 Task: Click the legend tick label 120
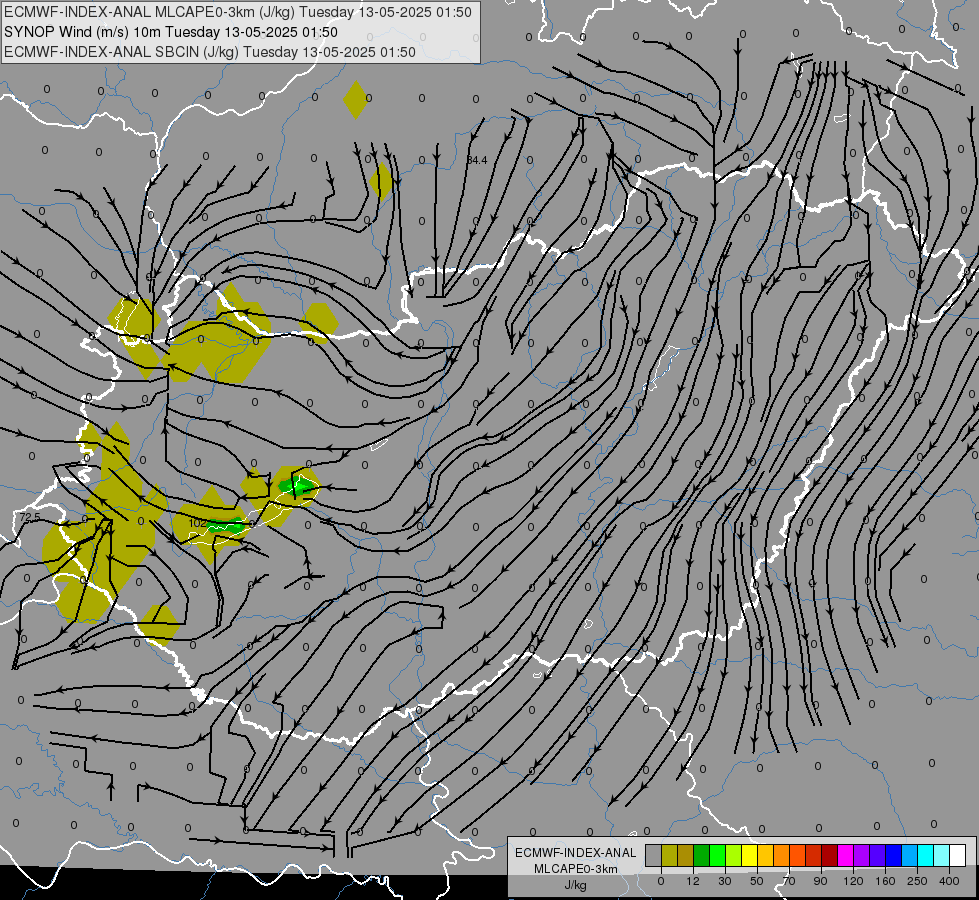[853, 881]
